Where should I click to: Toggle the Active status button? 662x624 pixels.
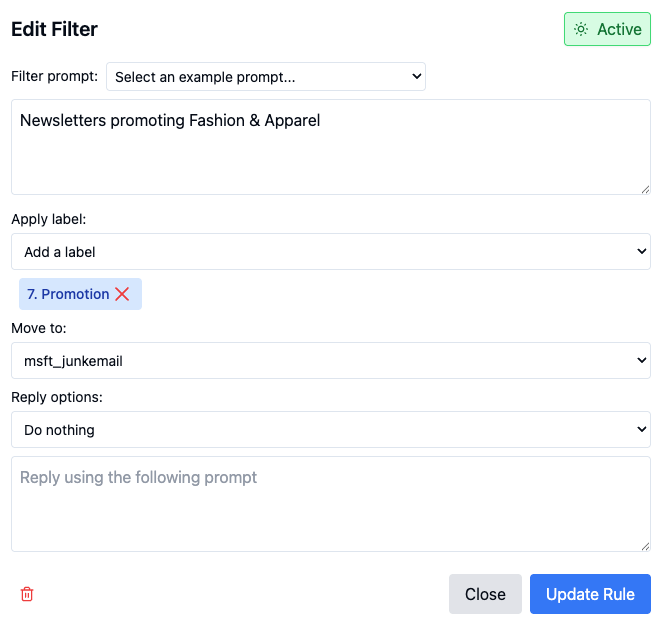click(x=607, y=29)
